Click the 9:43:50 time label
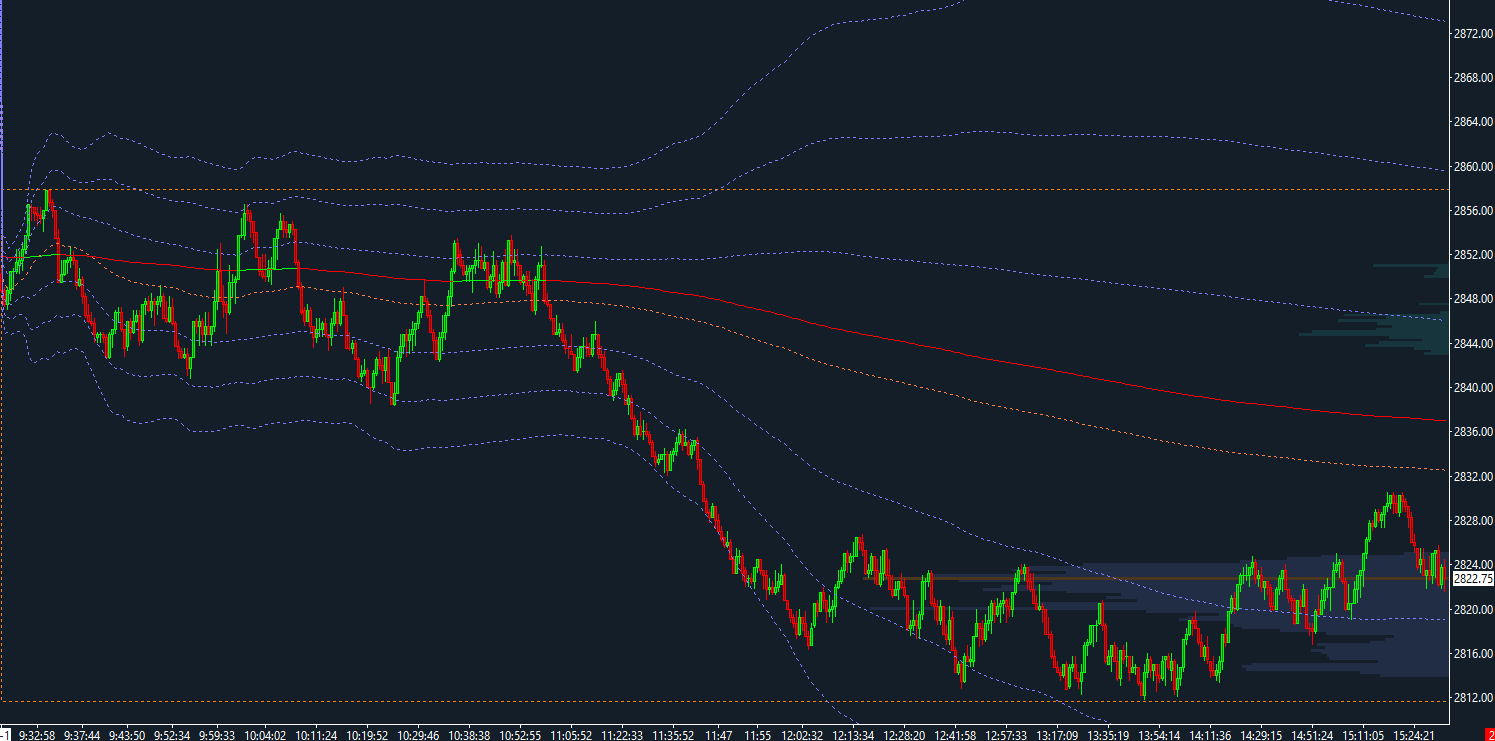This screenshot has width=1495, height=741. tap(129, 735)
